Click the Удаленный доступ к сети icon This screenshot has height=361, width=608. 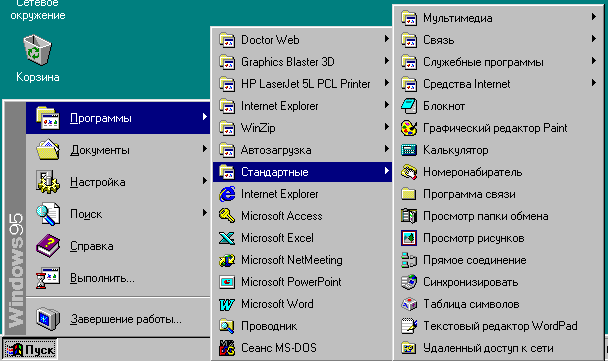pyautogui.click(x=409, y=348)
